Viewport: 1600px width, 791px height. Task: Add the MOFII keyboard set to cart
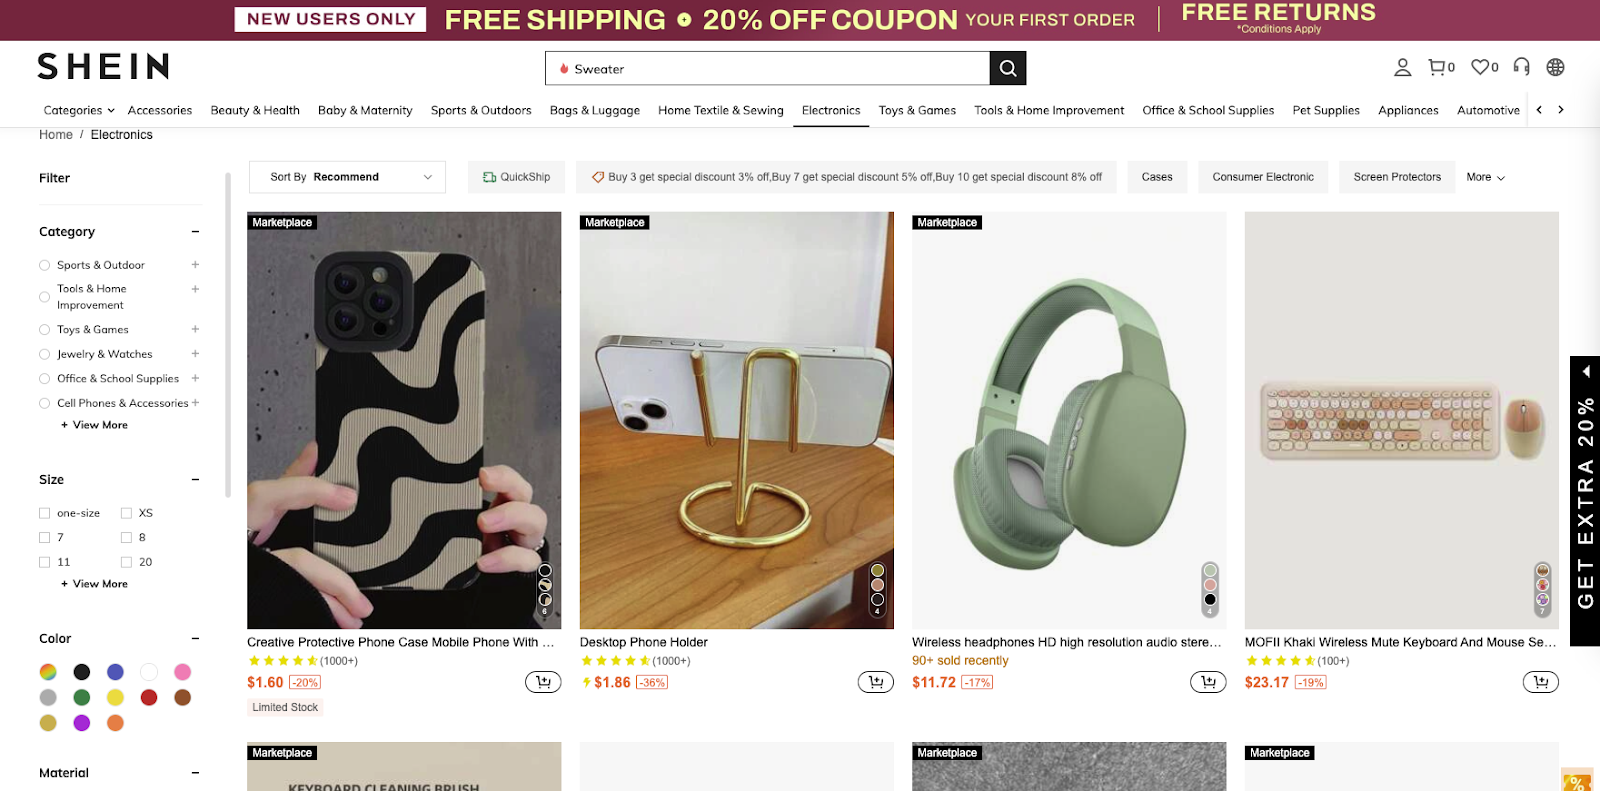(x=1540, y=681)
